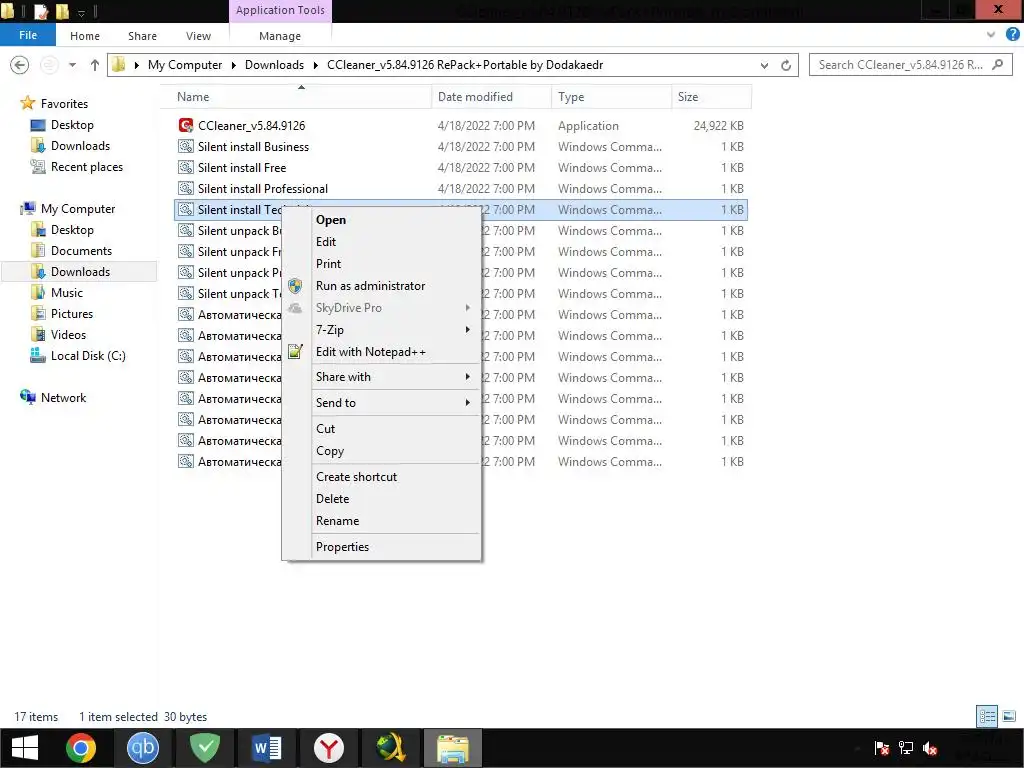This screenshot has width=1024, height=768.
Task: Choose Open in the context menu
Action: point(381,220)
